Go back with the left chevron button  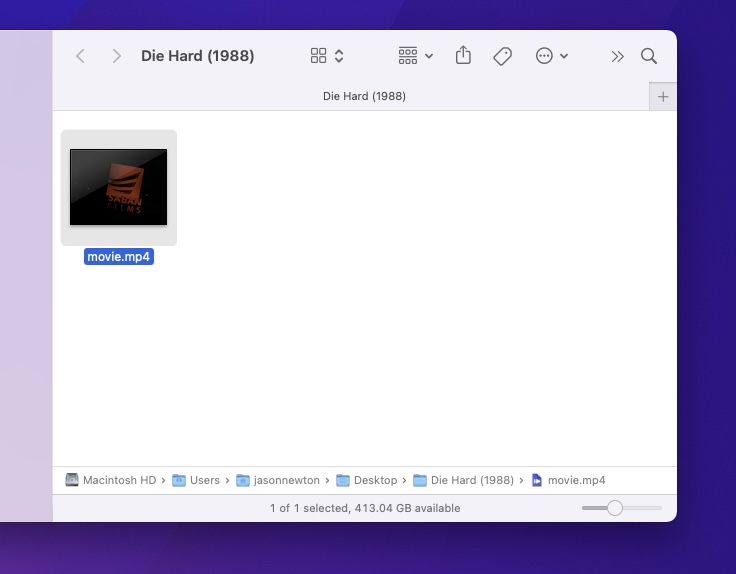click(x=80, y=56)
